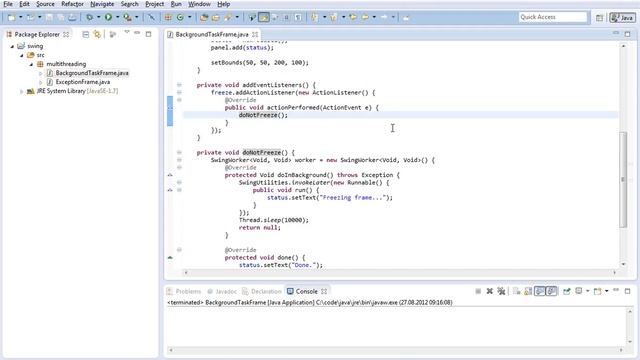Expand JRE System Library node
Screen dimensions: 640x360
(22, 91)
